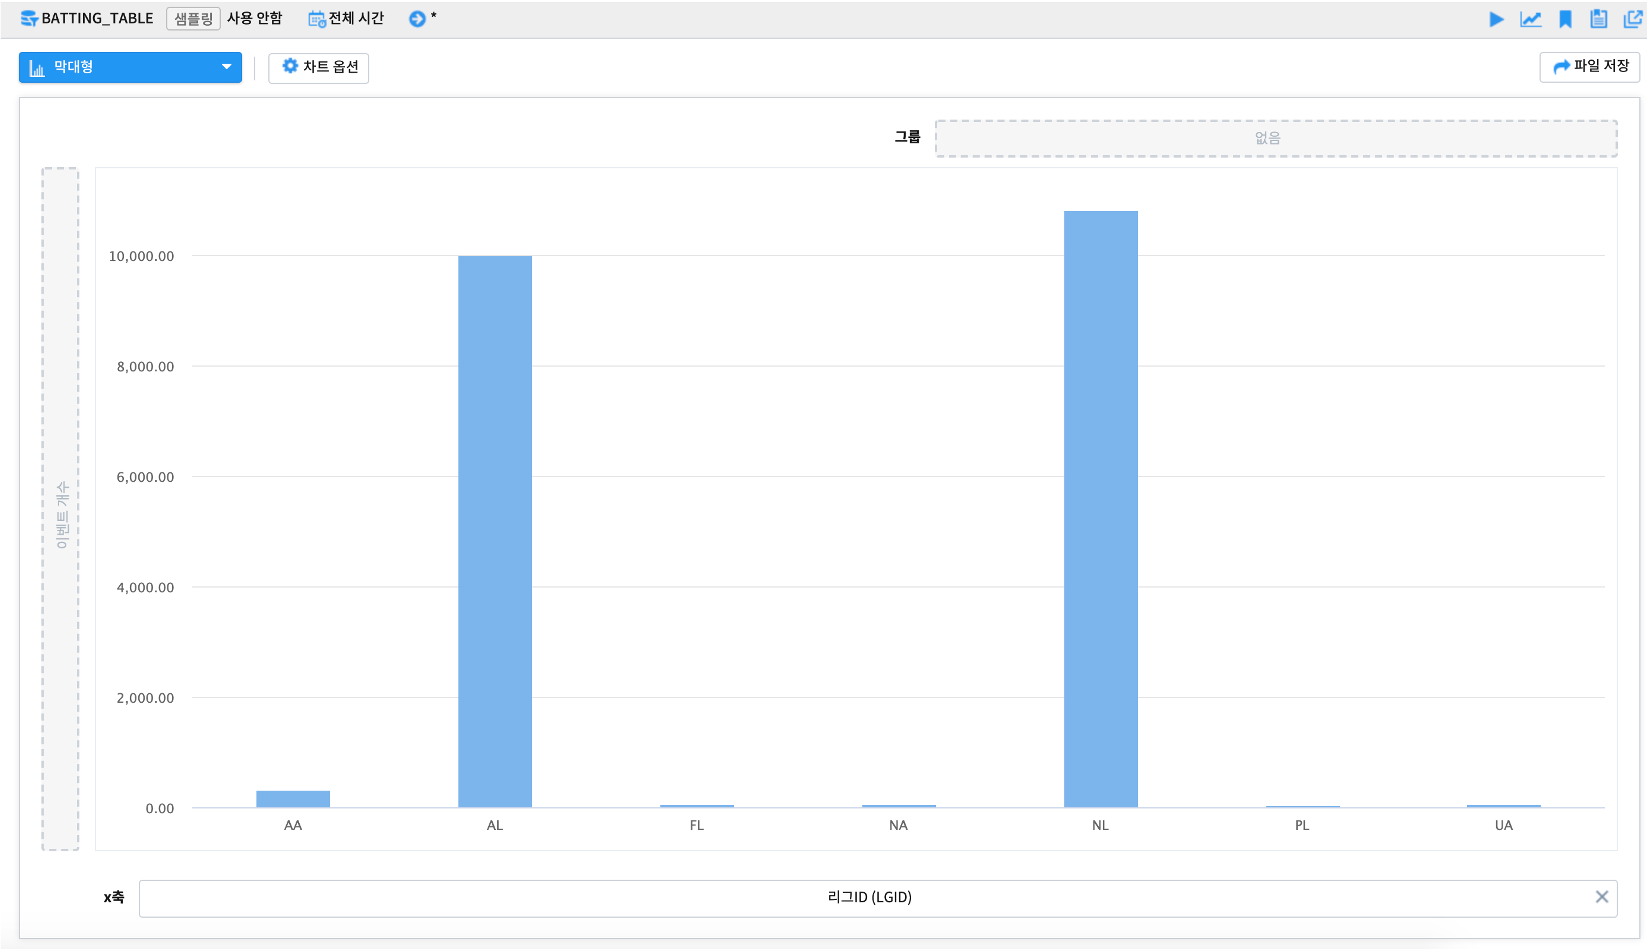
Task: Run the query with the play icon
Action: pos(1496,19)
